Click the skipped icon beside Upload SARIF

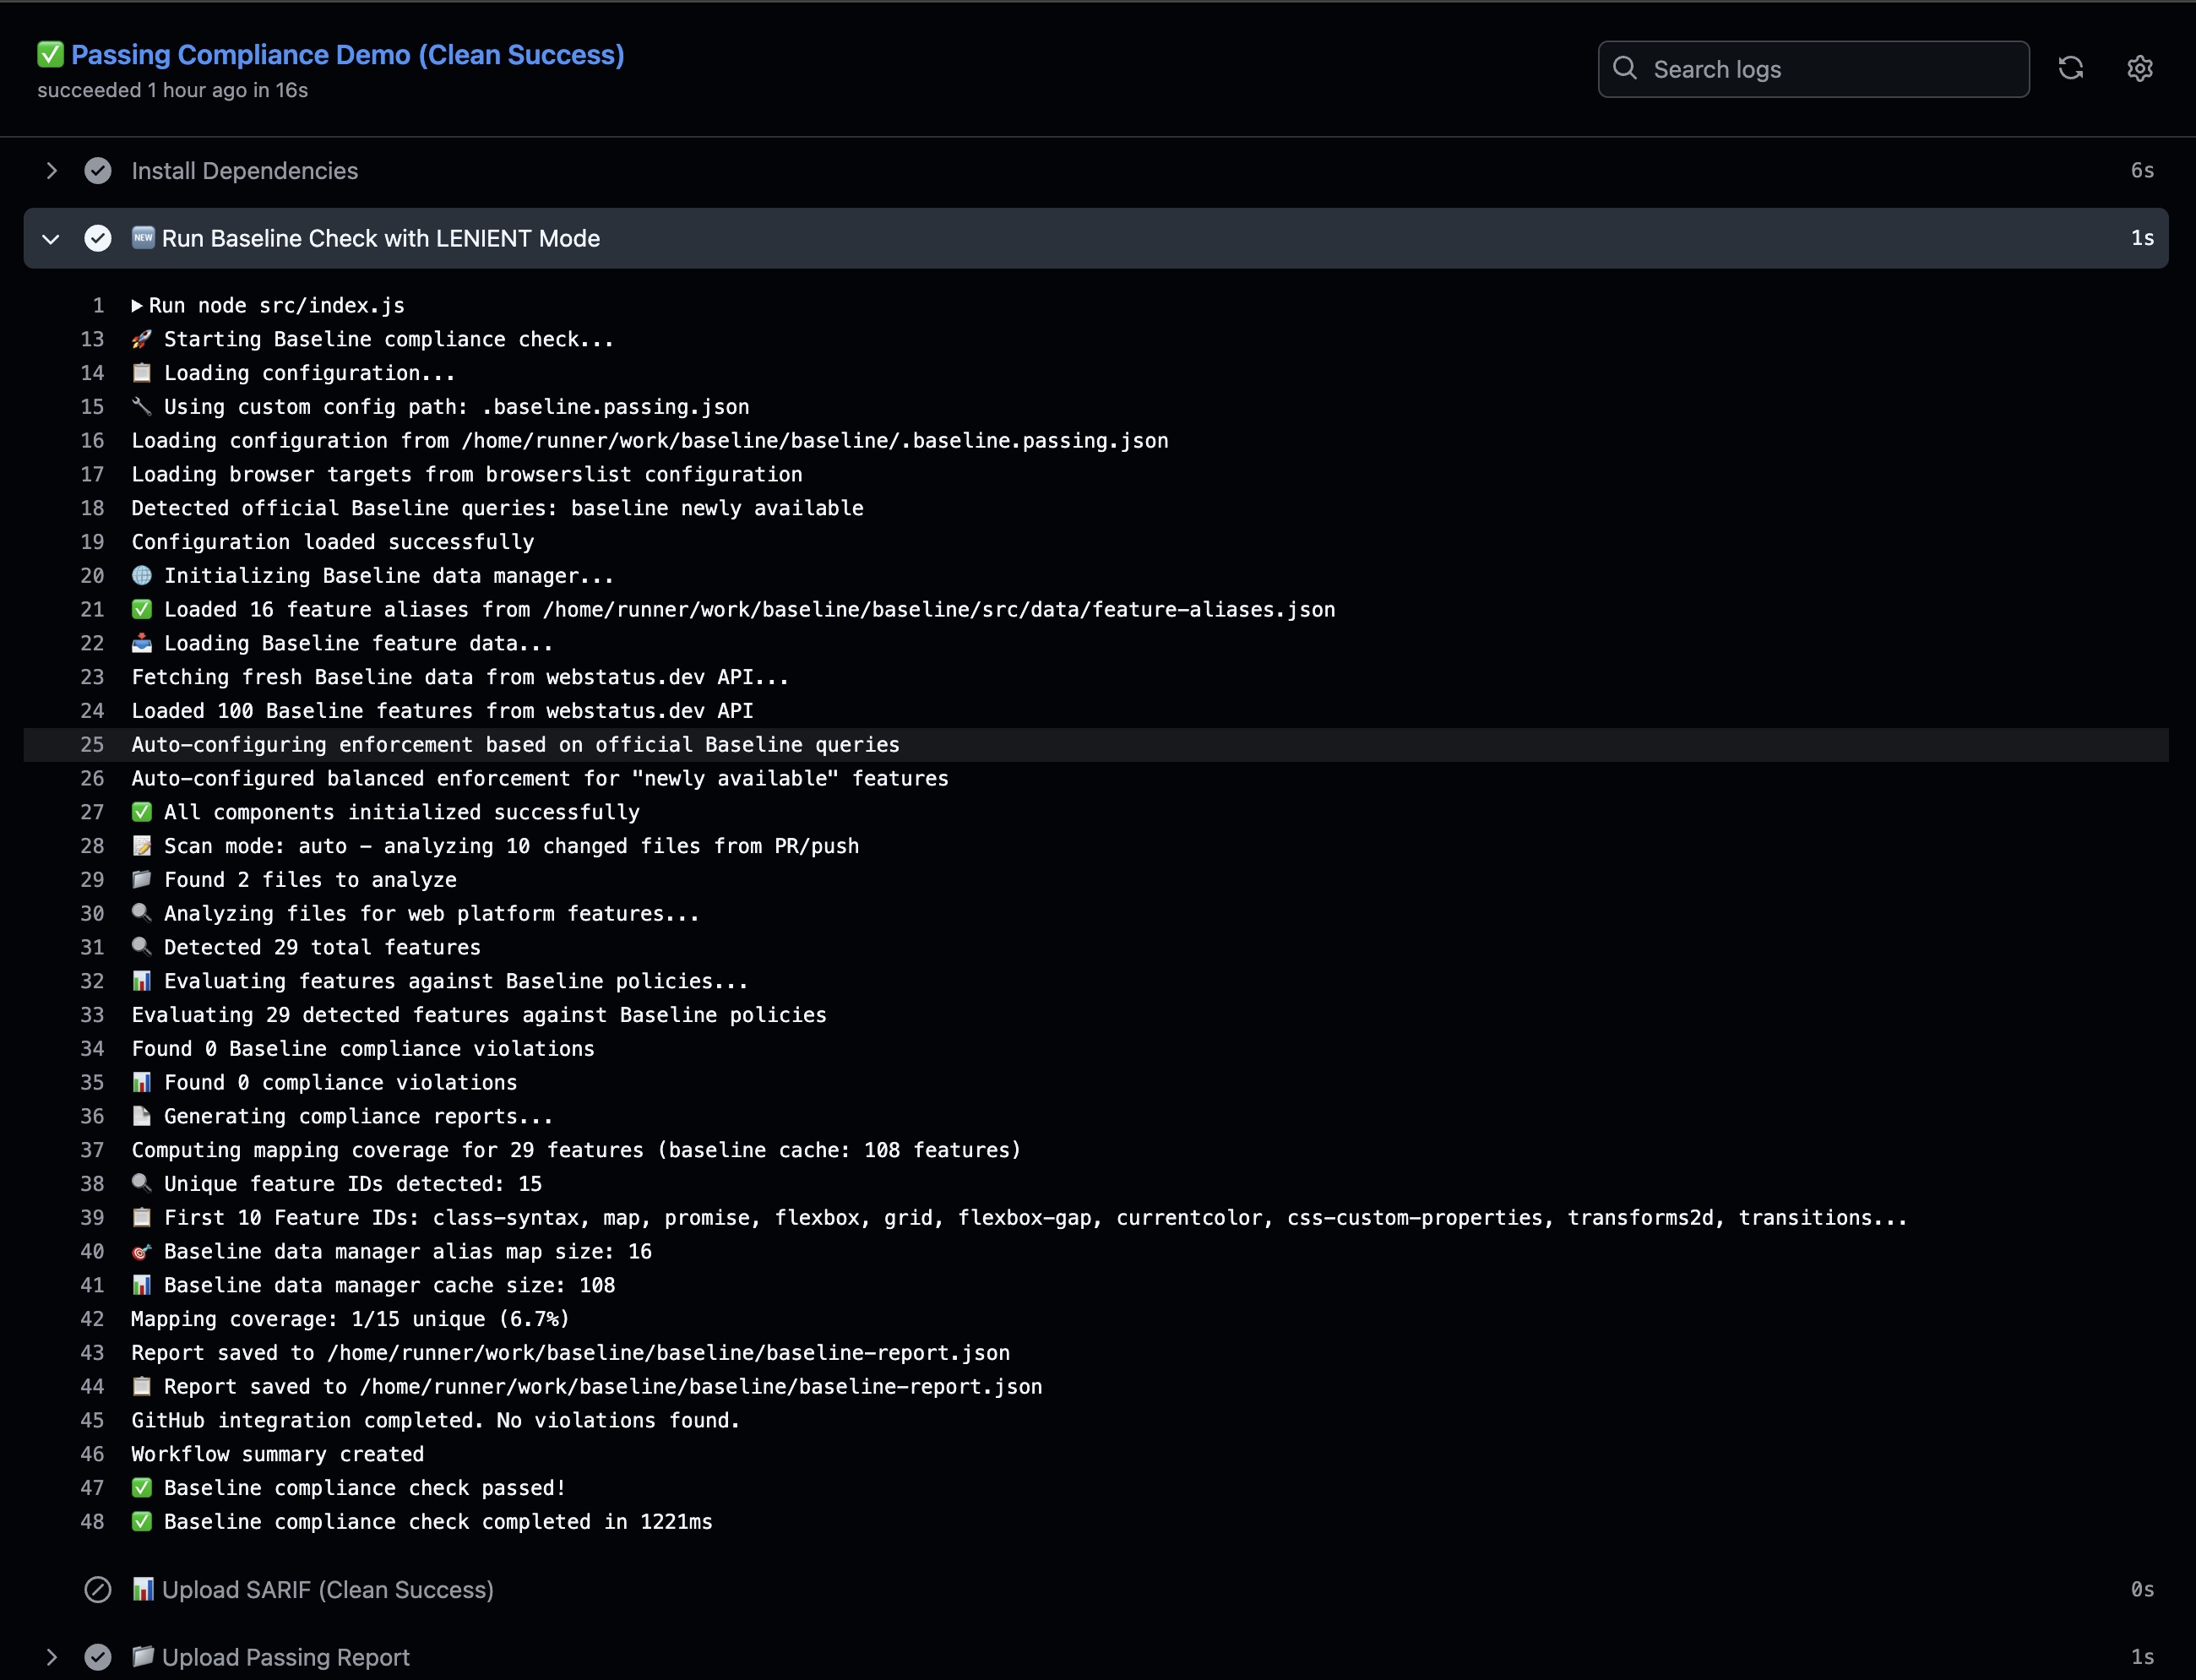tap(97, 1589)
